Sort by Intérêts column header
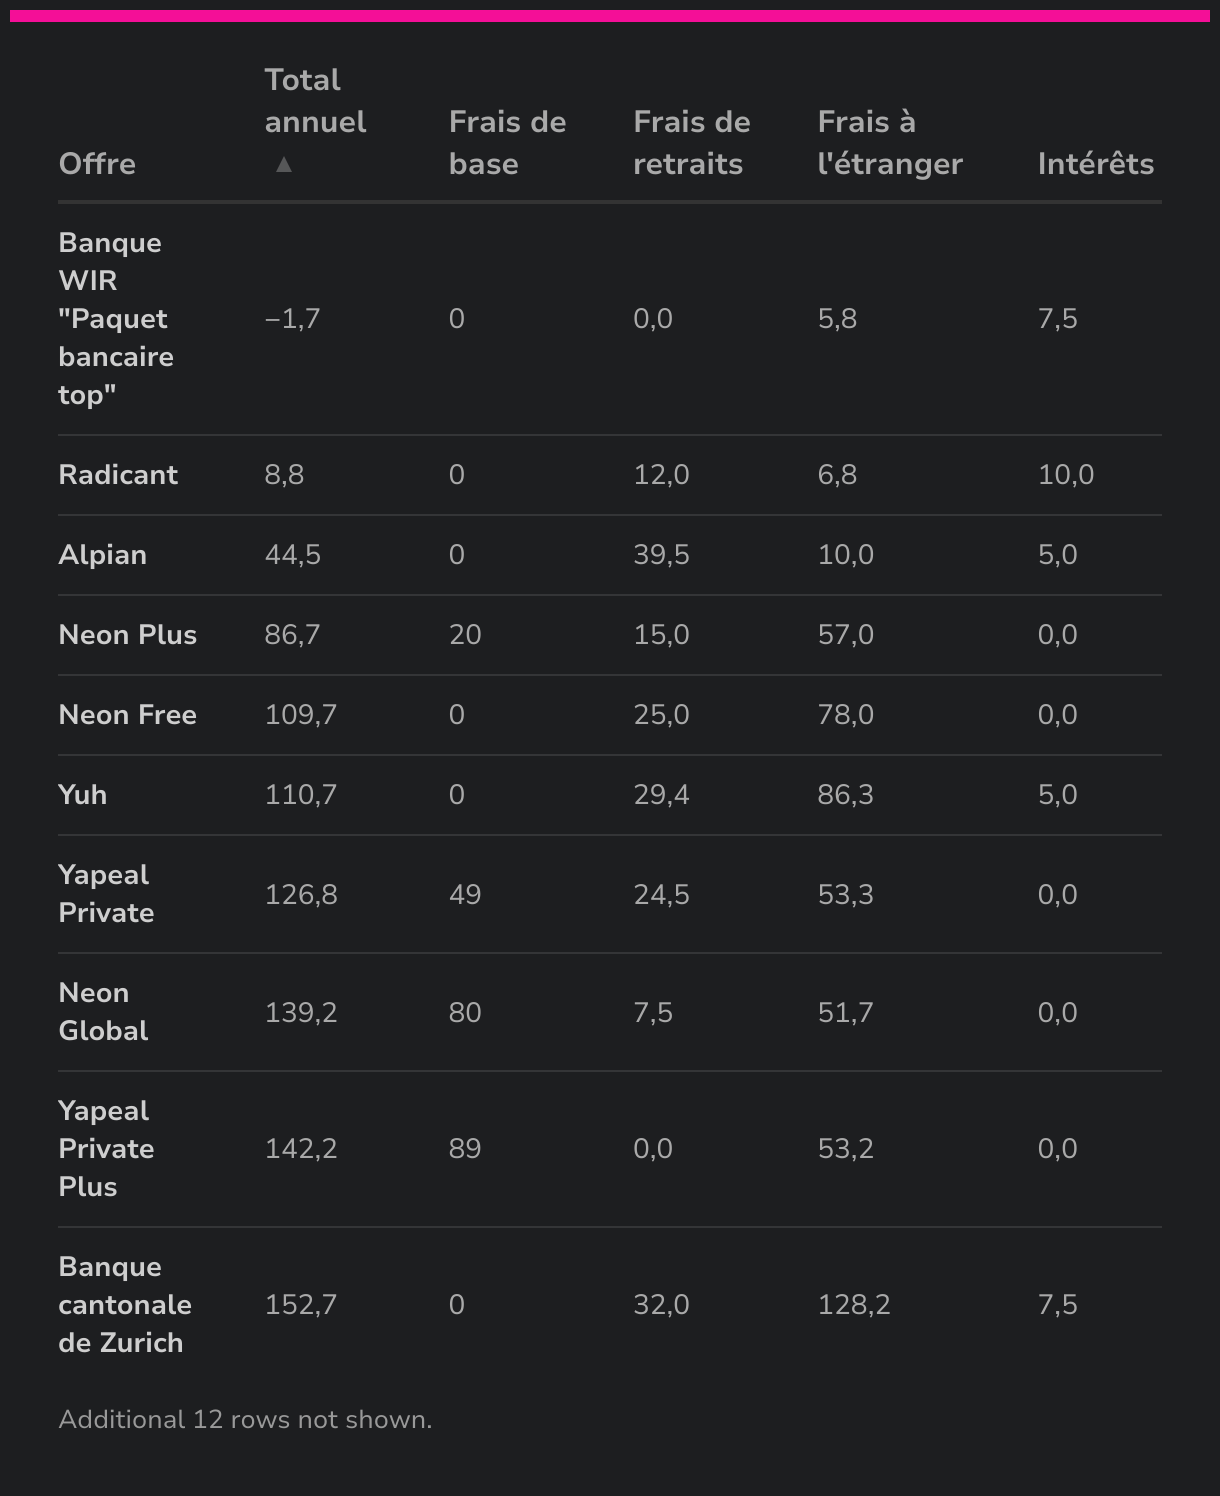The image size is (1220, 1496). pos(1095,164)
